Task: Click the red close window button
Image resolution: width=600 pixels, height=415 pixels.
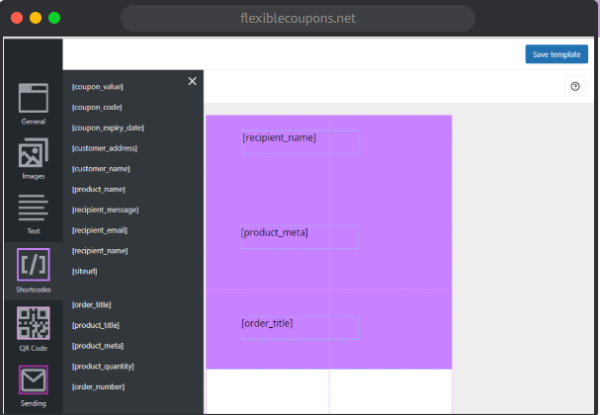Action: [x=17, y=18]
